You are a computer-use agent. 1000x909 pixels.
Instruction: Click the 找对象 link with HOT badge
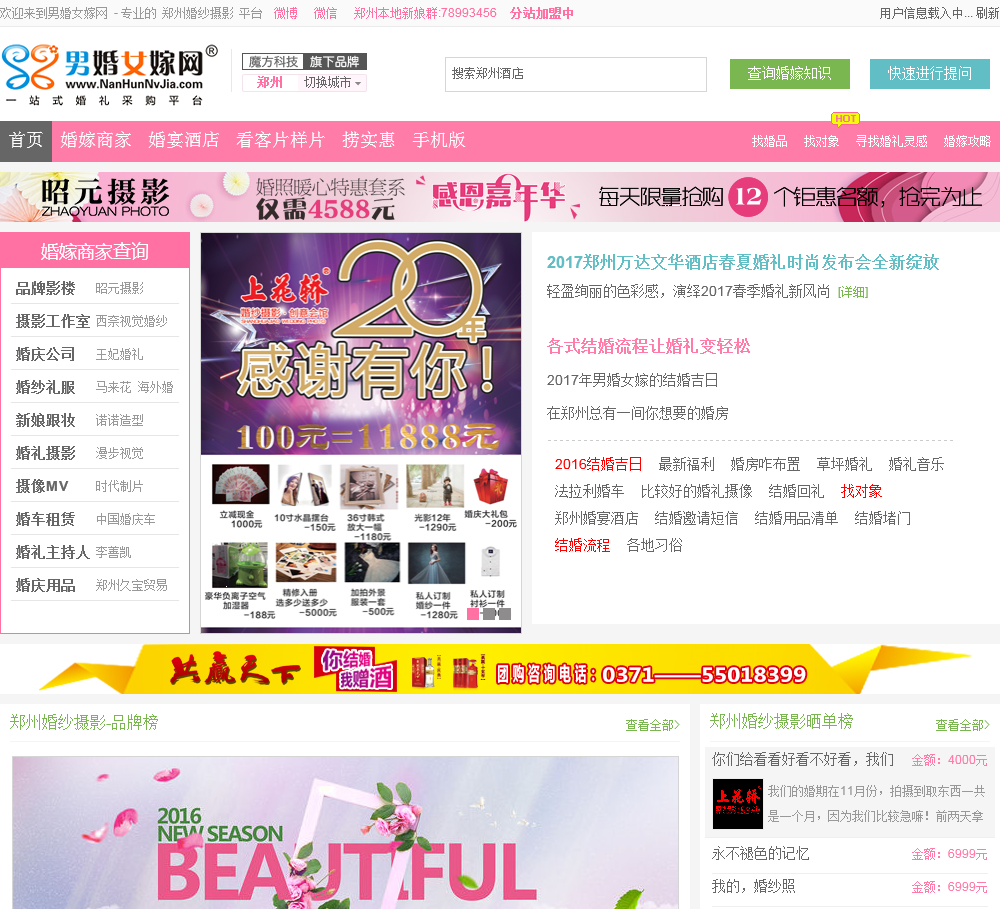point(821,141)
